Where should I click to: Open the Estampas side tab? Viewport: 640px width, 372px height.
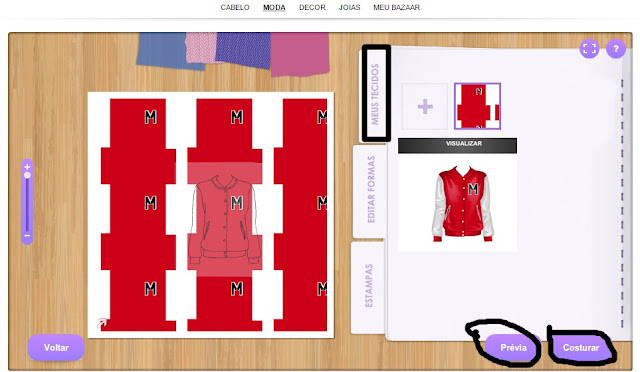pos(369,286)
